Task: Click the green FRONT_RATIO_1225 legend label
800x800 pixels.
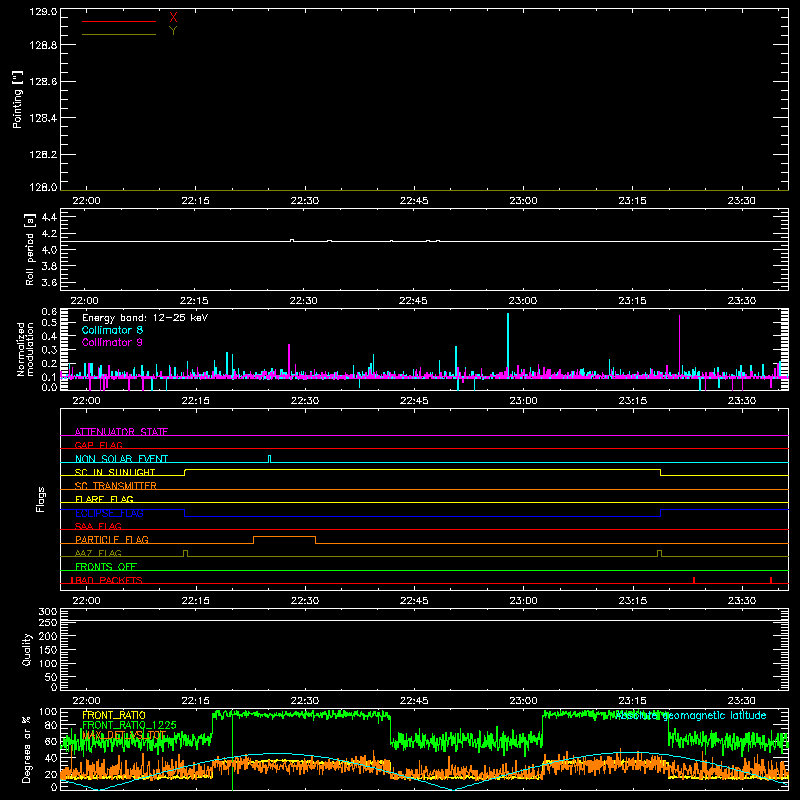Action: point(130,725)
